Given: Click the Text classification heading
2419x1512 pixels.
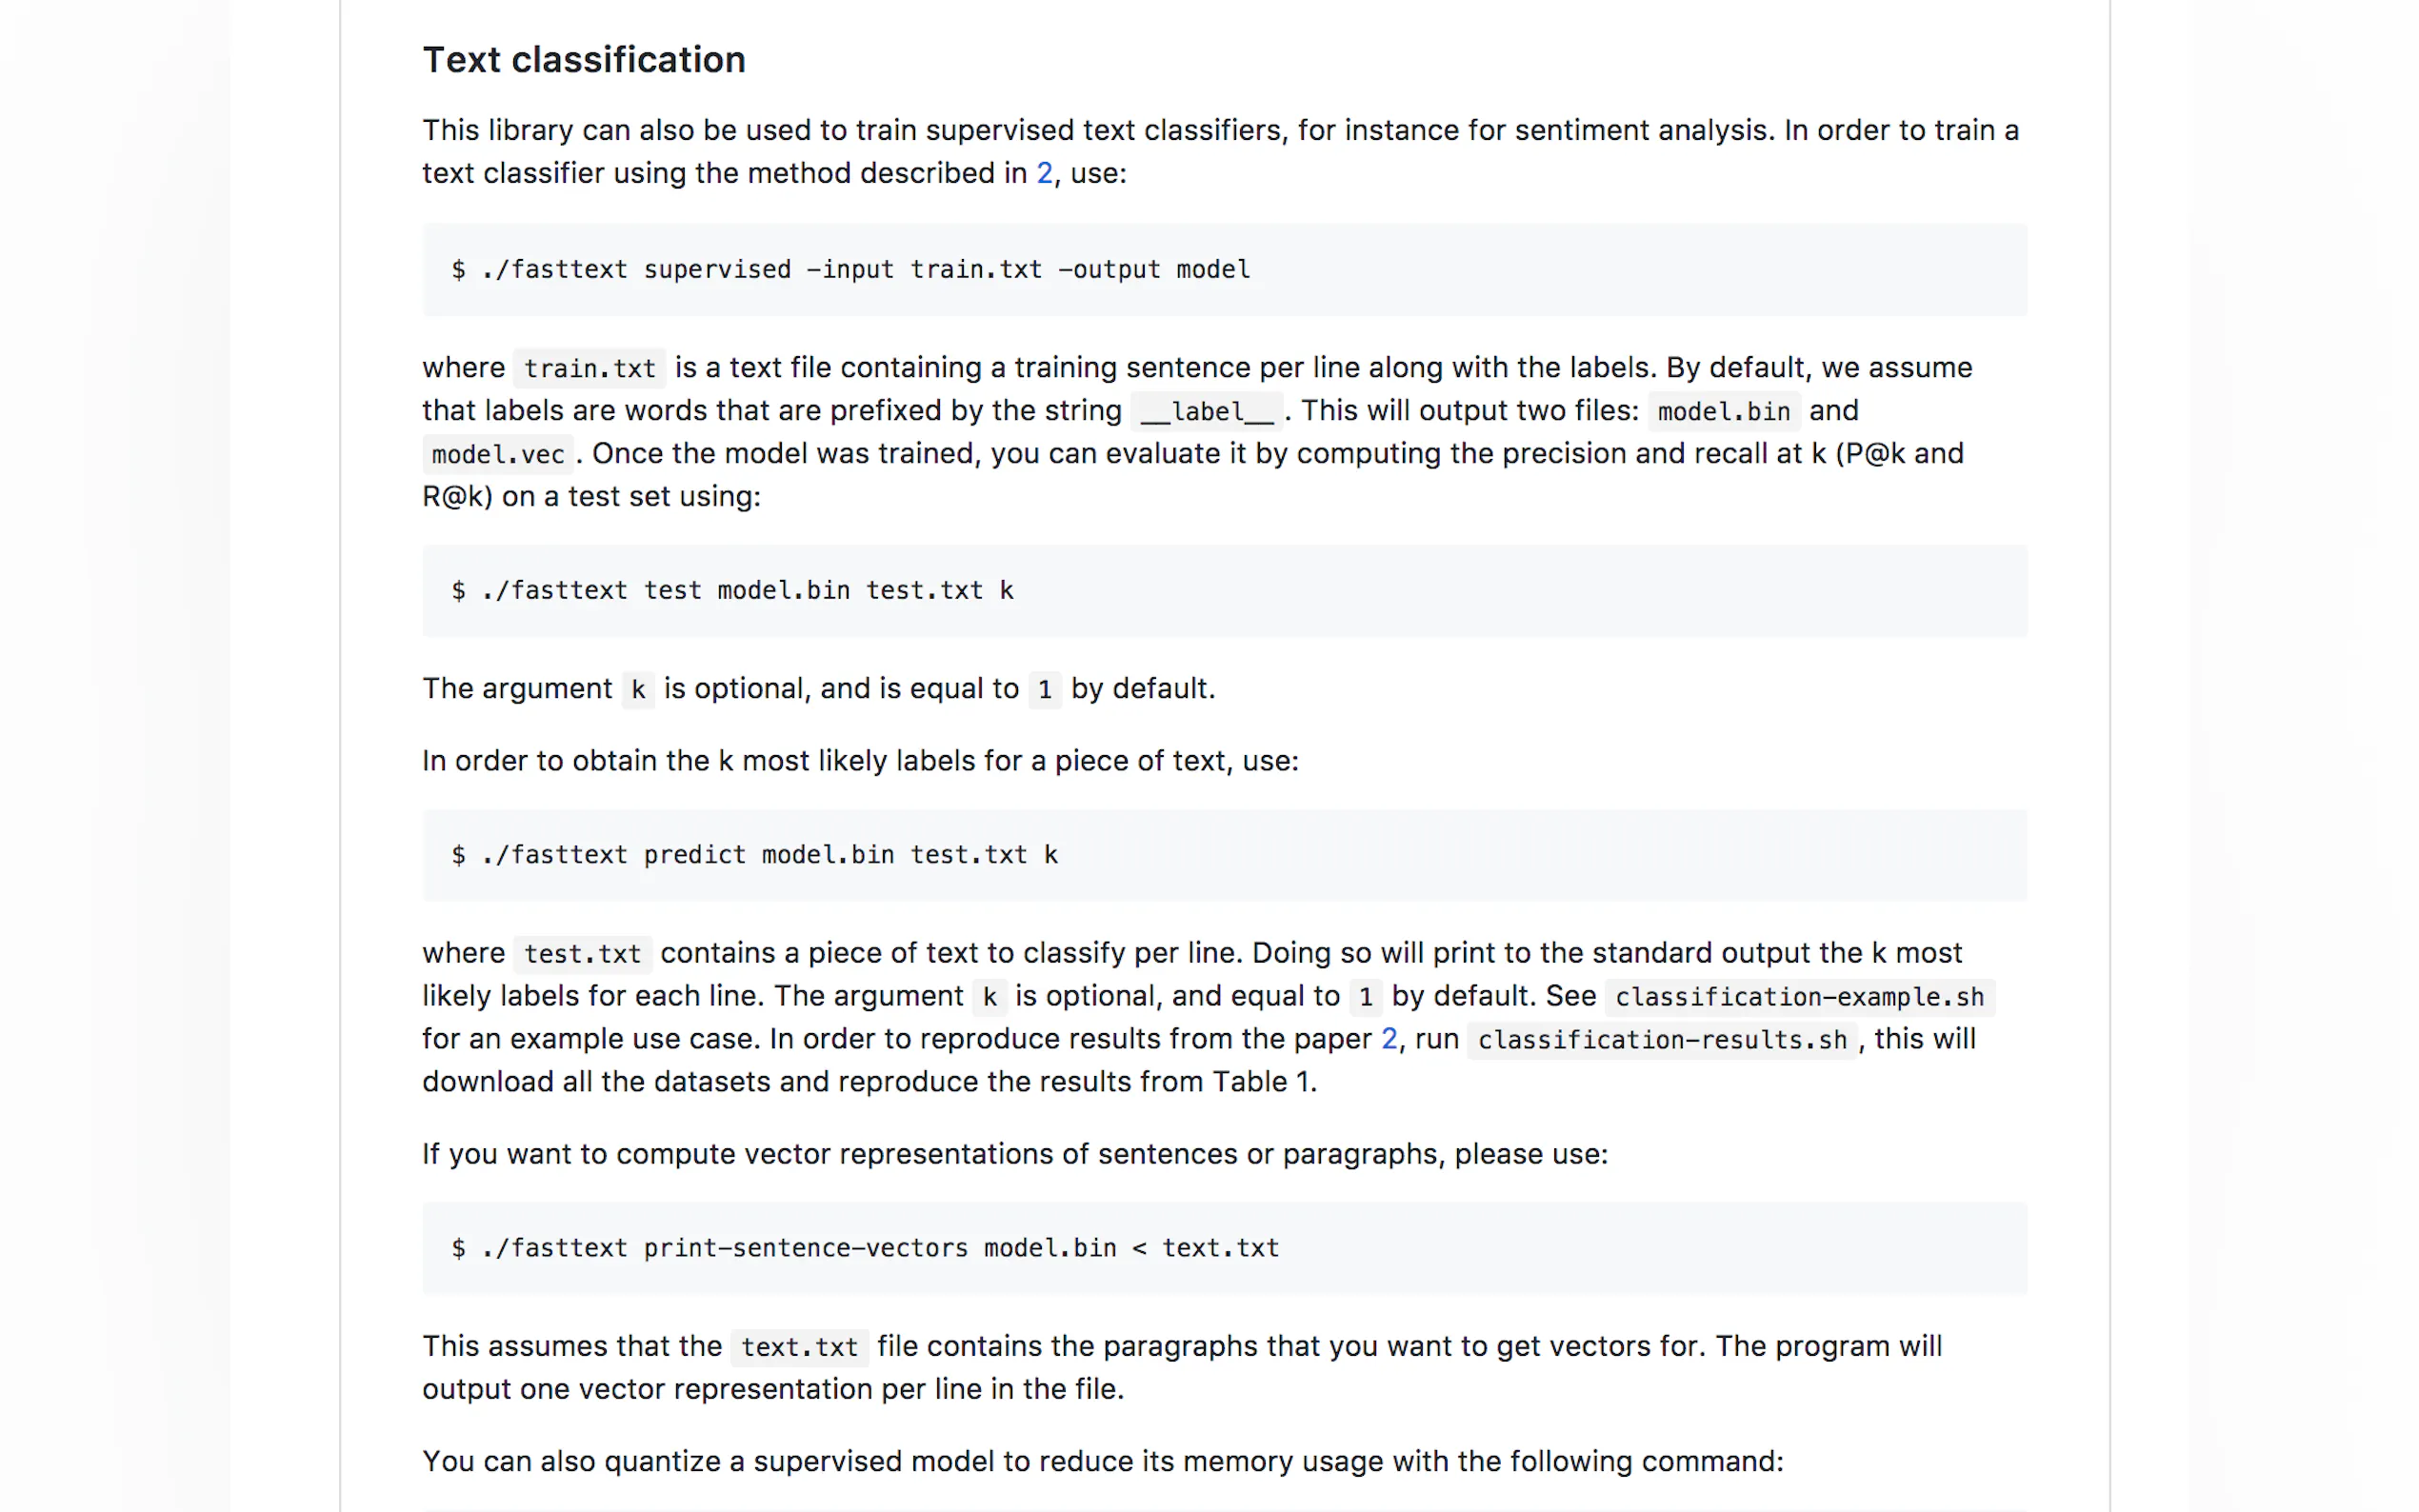Looking at the screenshot, I should (583, 60).
